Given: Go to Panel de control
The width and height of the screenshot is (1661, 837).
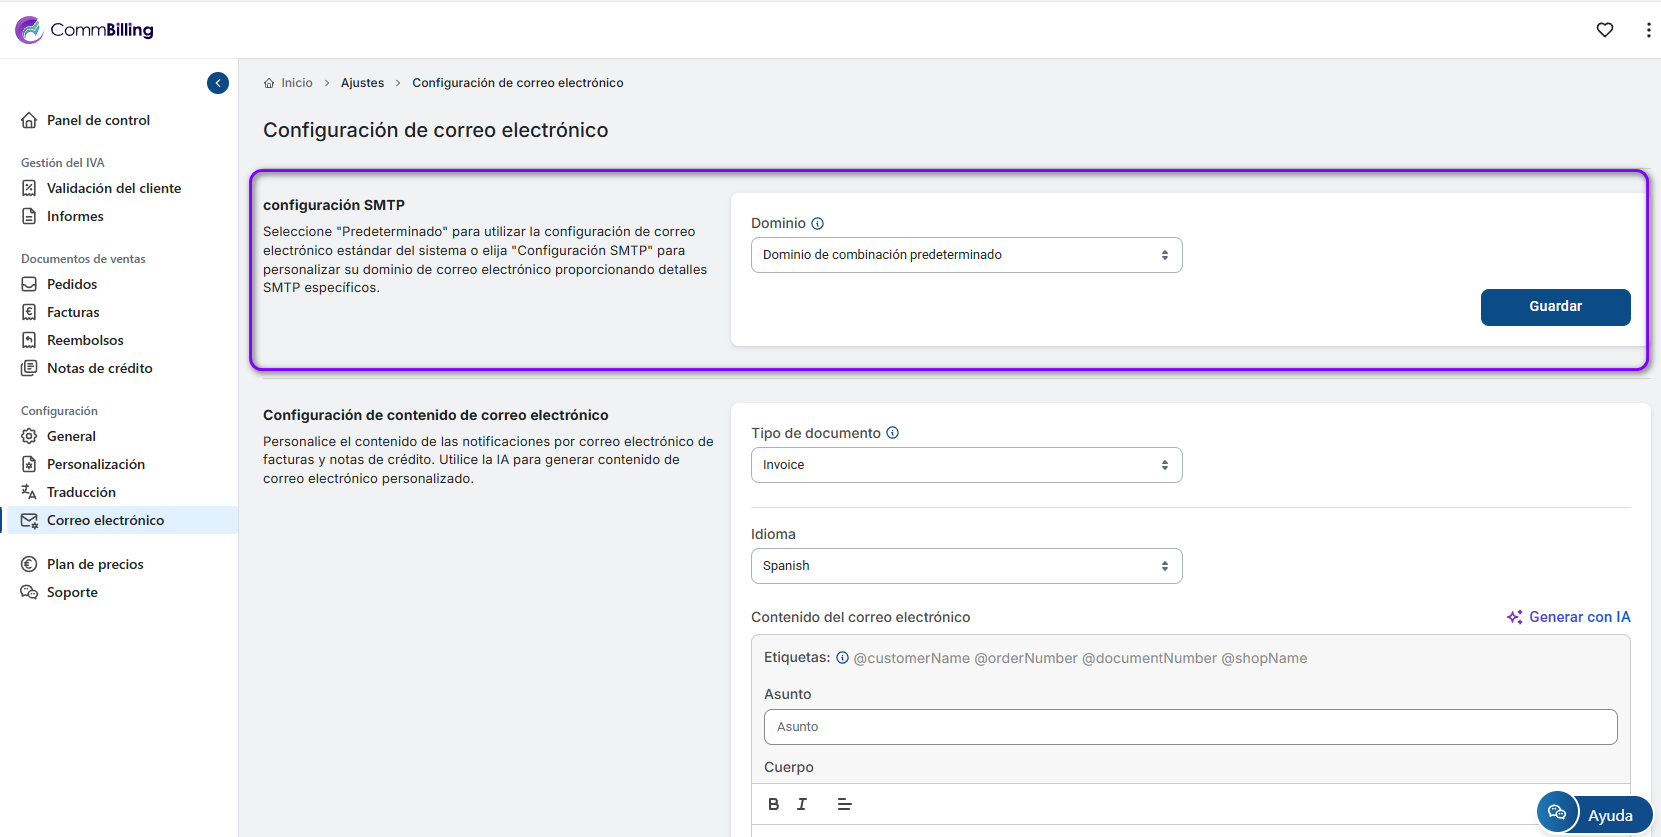Looking at the screenshot, I should point(98,120).
